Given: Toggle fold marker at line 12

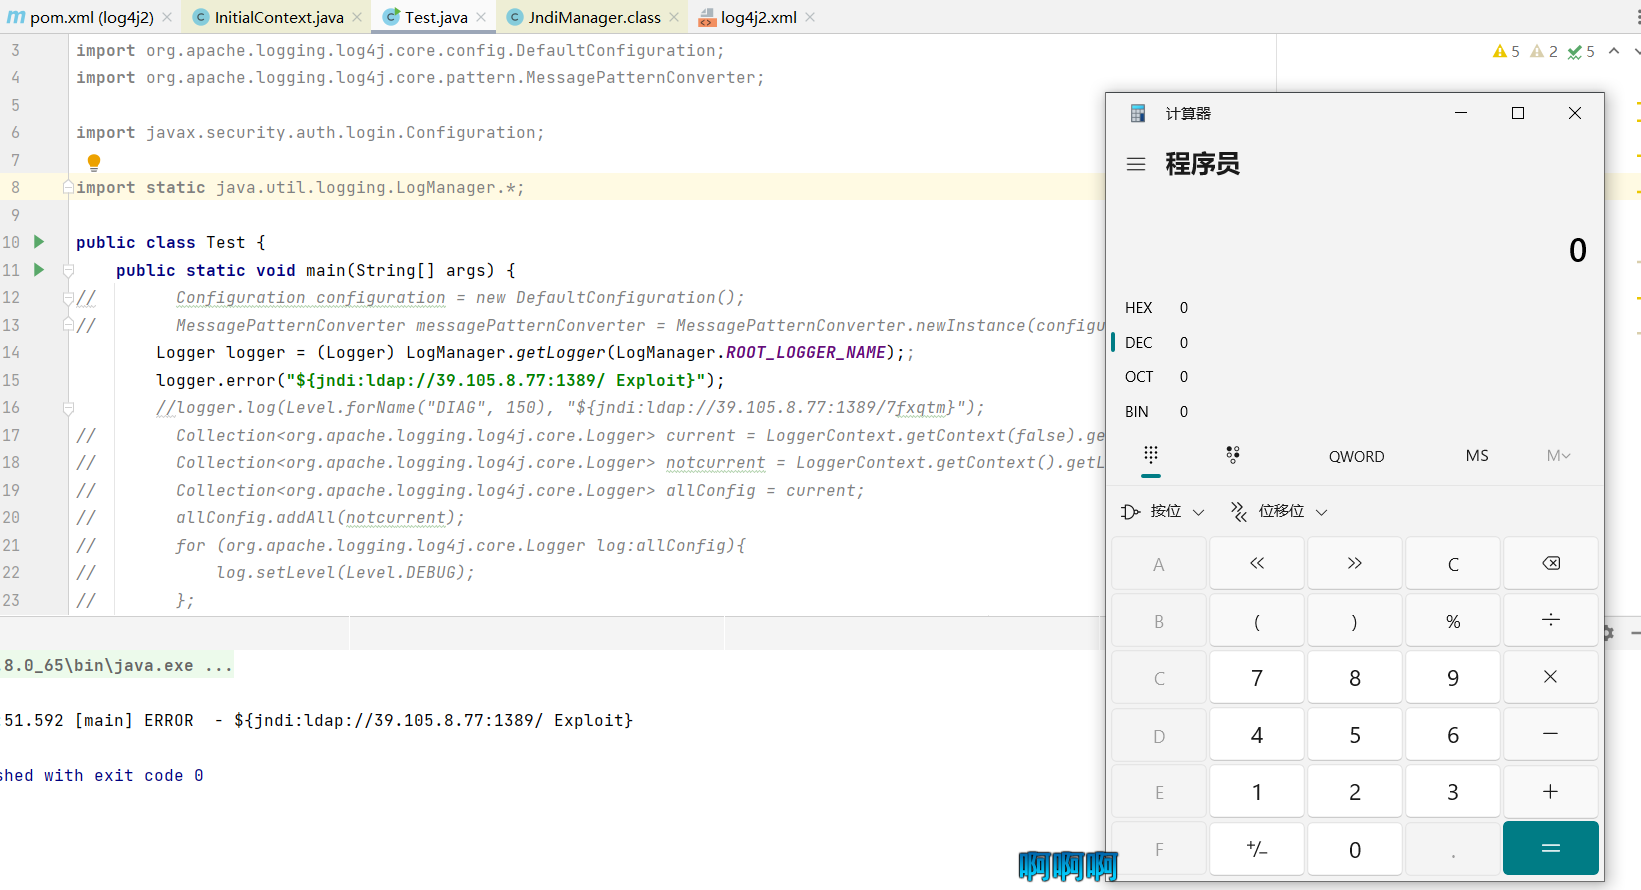Looking at the screenshot, I should tap(68, 298).
